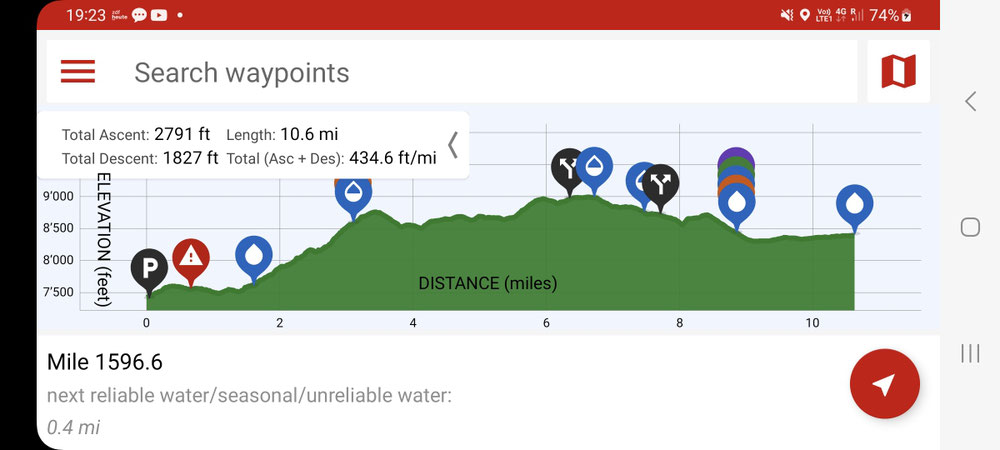The image size is (1000, 450).
Task: Tap the water drop marker near mile 1.6
Action: click(x=254, y=255)
